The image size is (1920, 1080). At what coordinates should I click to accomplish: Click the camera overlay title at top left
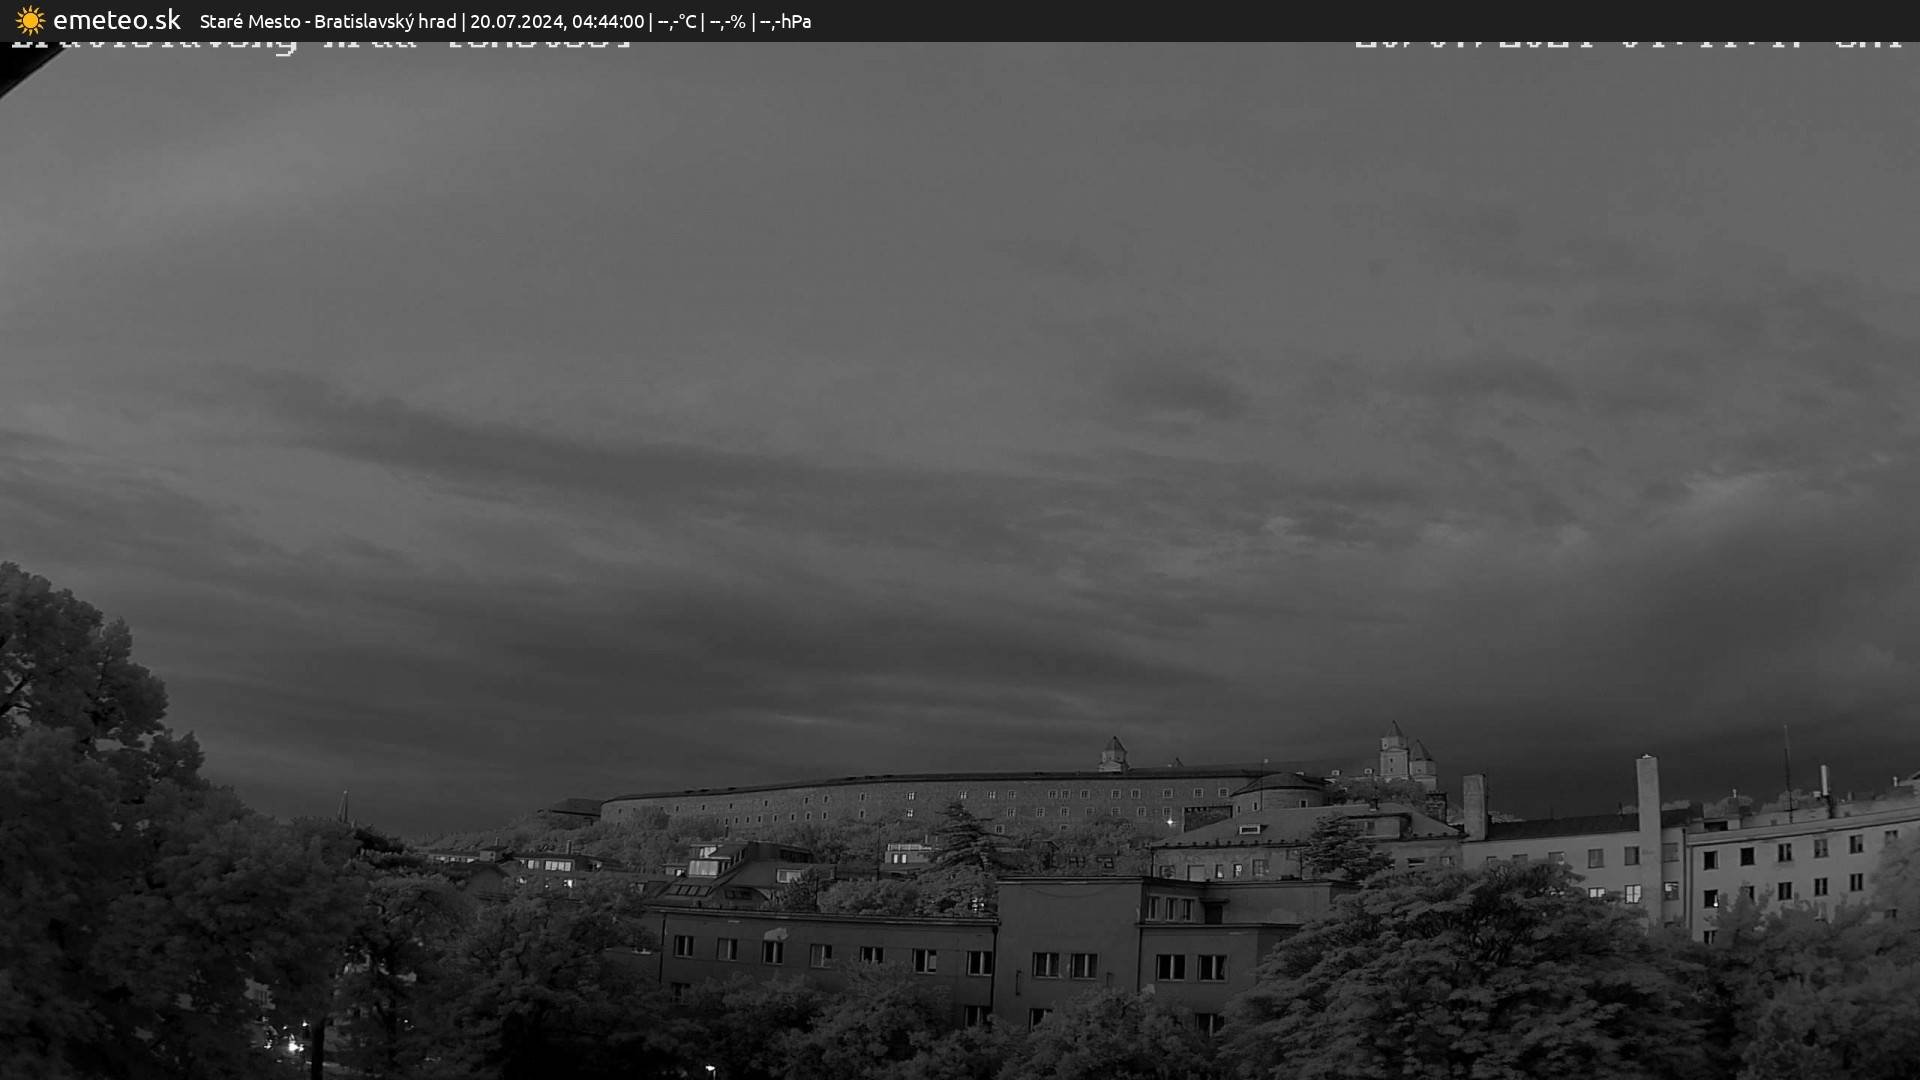320,45
